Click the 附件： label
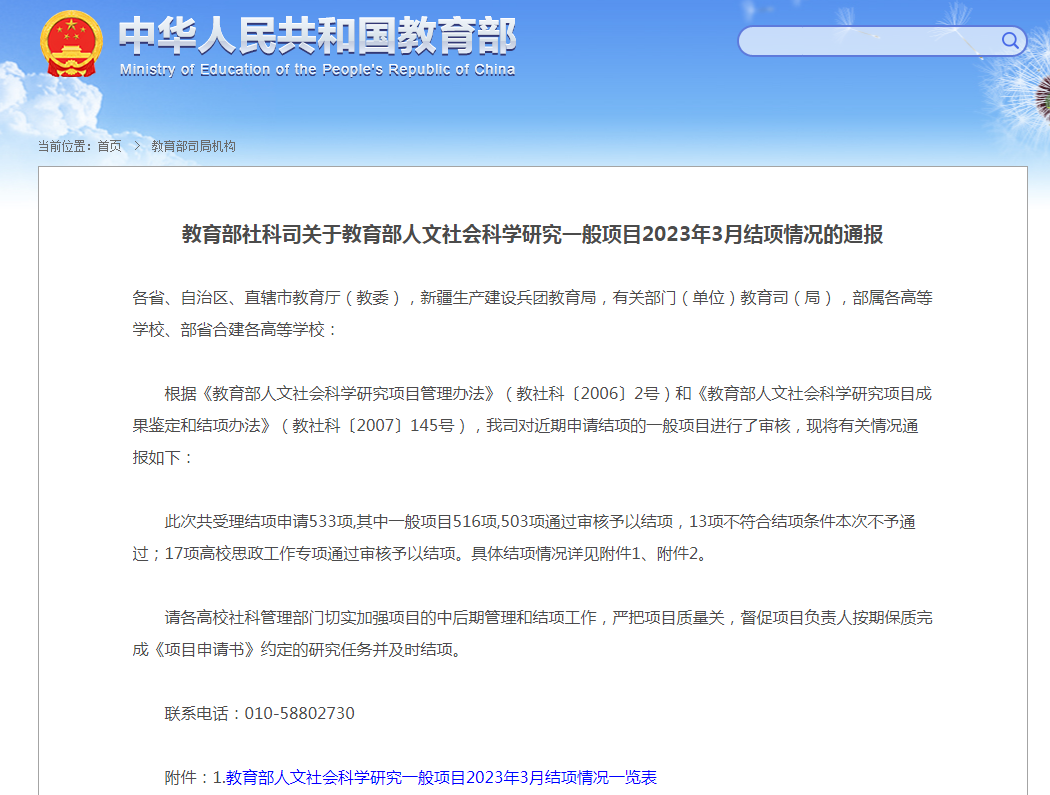The width and height of the screenshot is (1050, 795). pos(188,777)
